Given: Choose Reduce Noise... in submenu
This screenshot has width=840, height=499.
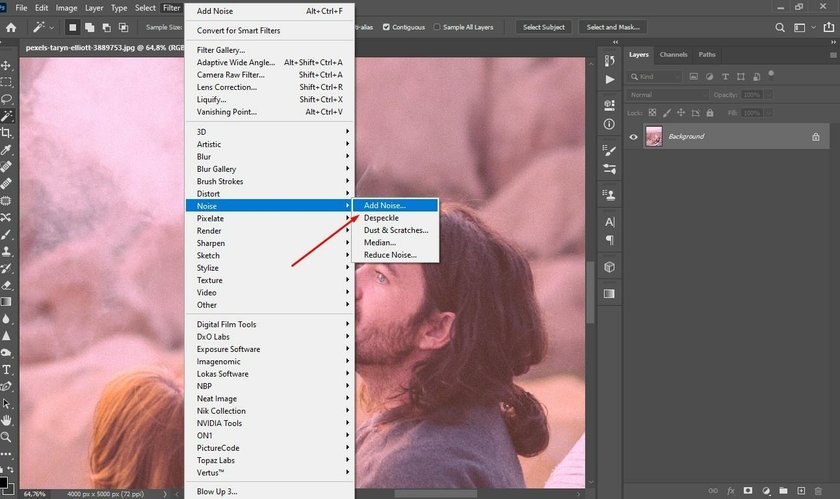Looking at the screenshot, I should click(395, 255).
